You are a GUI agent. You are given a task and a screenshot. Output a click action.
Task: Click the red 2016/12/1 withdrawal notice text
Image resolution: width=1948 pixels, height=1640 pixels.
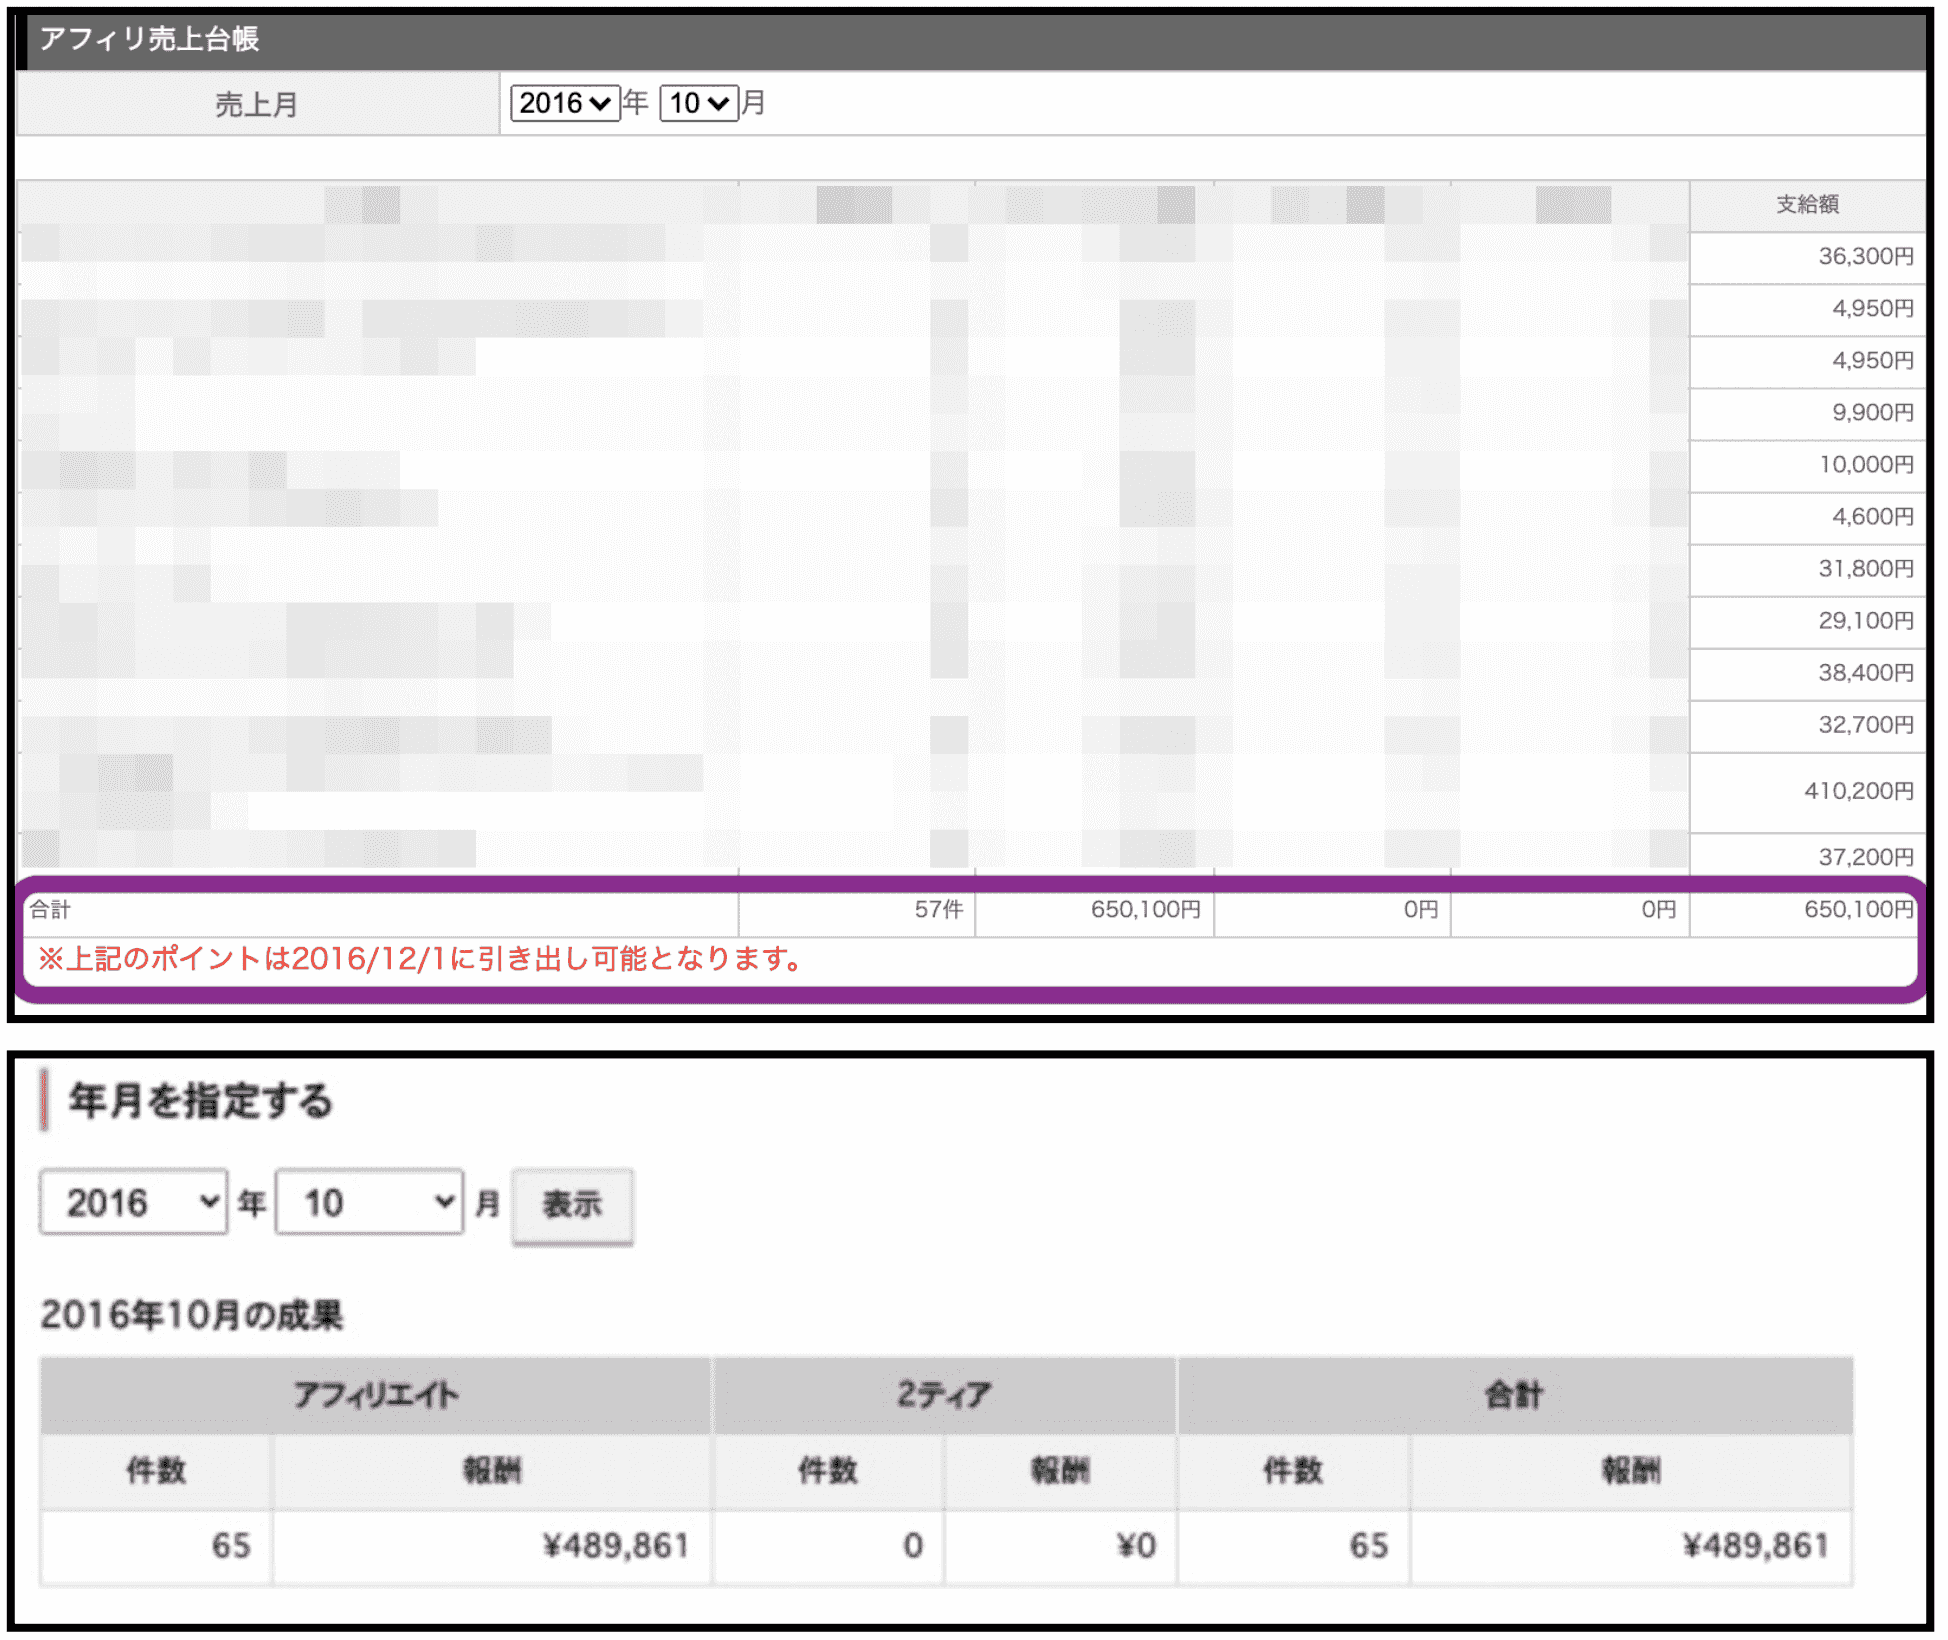(420, 959)
